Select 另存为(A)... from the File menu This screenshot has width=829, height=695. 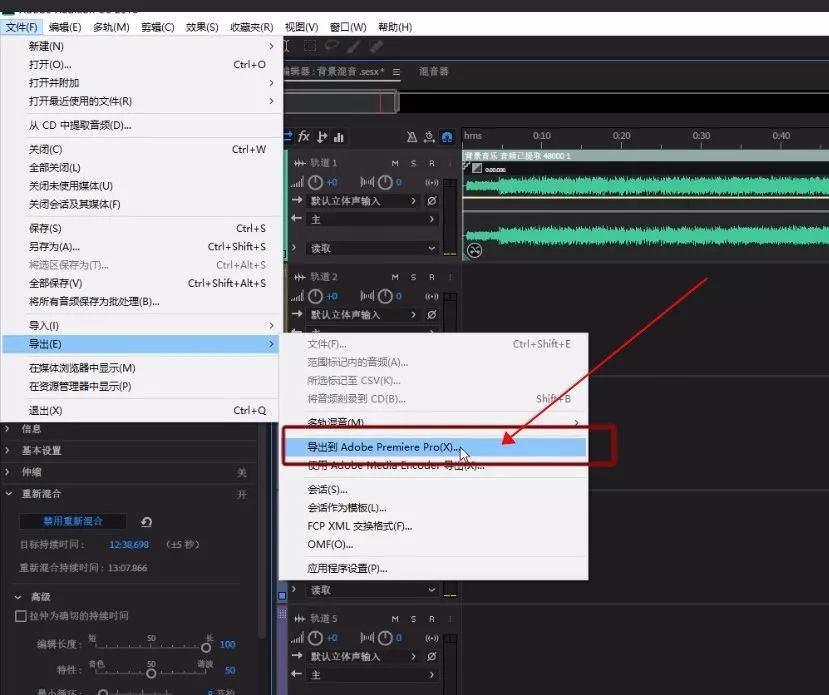point(54,247)
